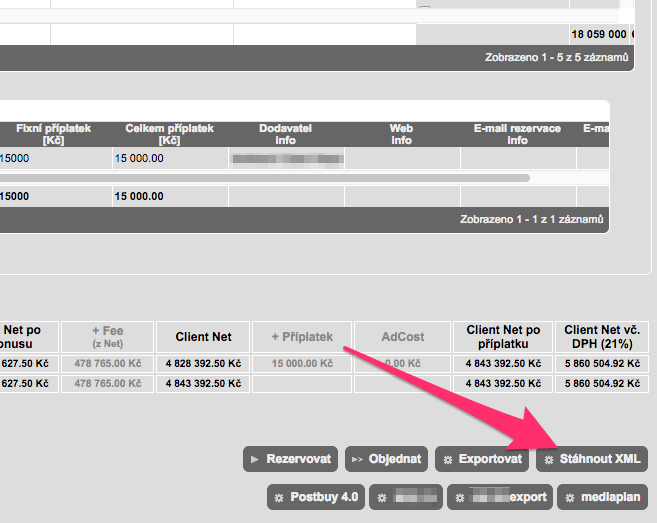This screenshot has height=523, width=657.
Task: Click the E-mail rezervace info column header
Action: pyautogui.click(x=517, y=134)
